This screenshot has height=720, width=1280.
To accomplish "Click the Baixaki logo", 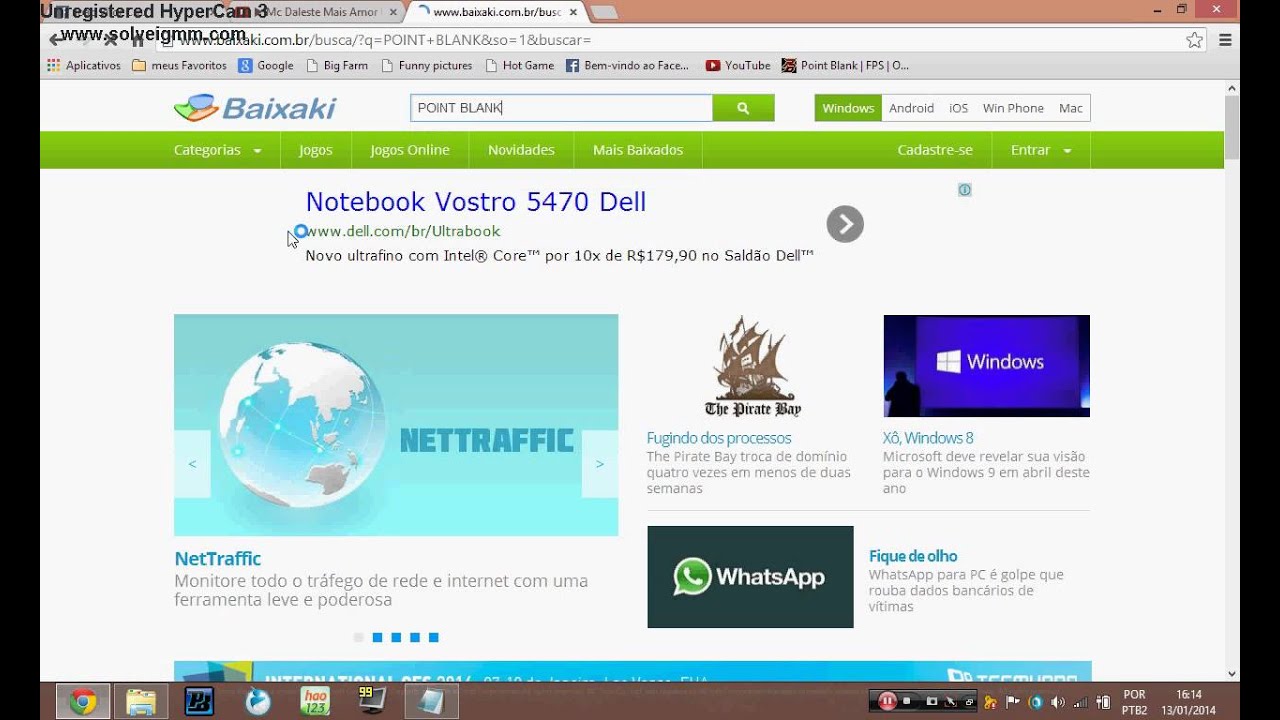I will (255, 108).
